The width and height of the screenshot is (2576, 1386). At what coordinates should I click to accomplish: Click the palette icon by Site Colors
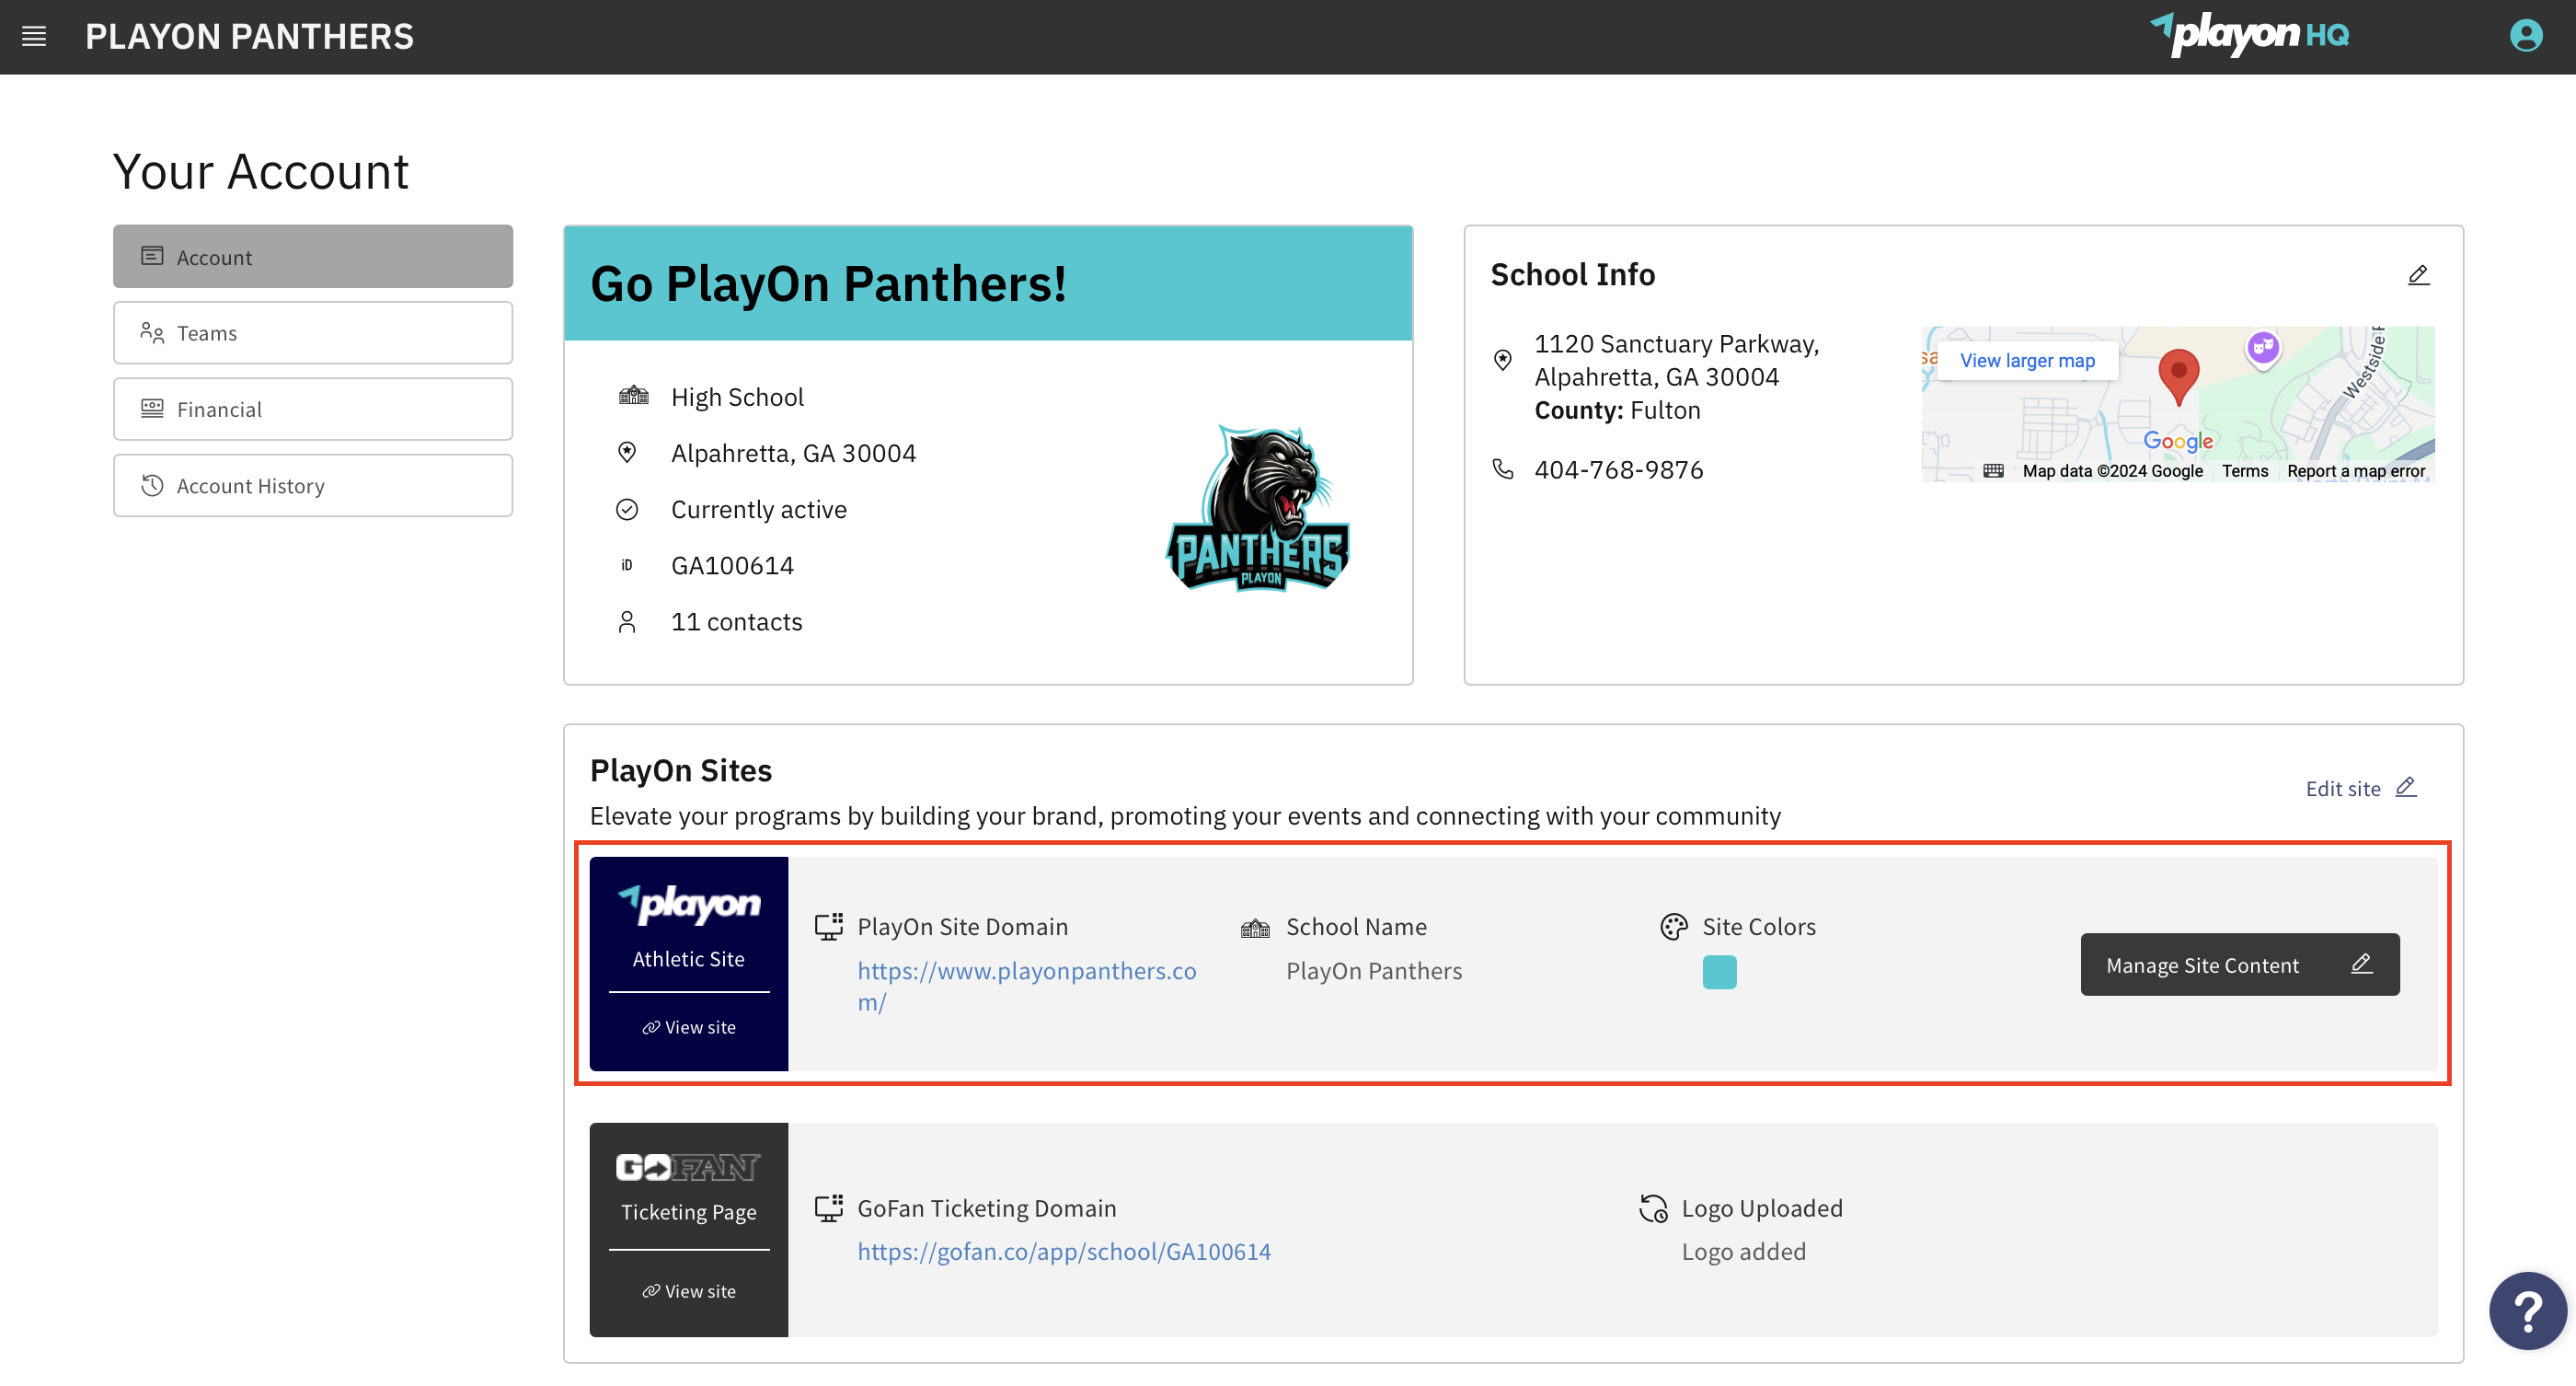pyautogui.click(x=1674, y=926)
